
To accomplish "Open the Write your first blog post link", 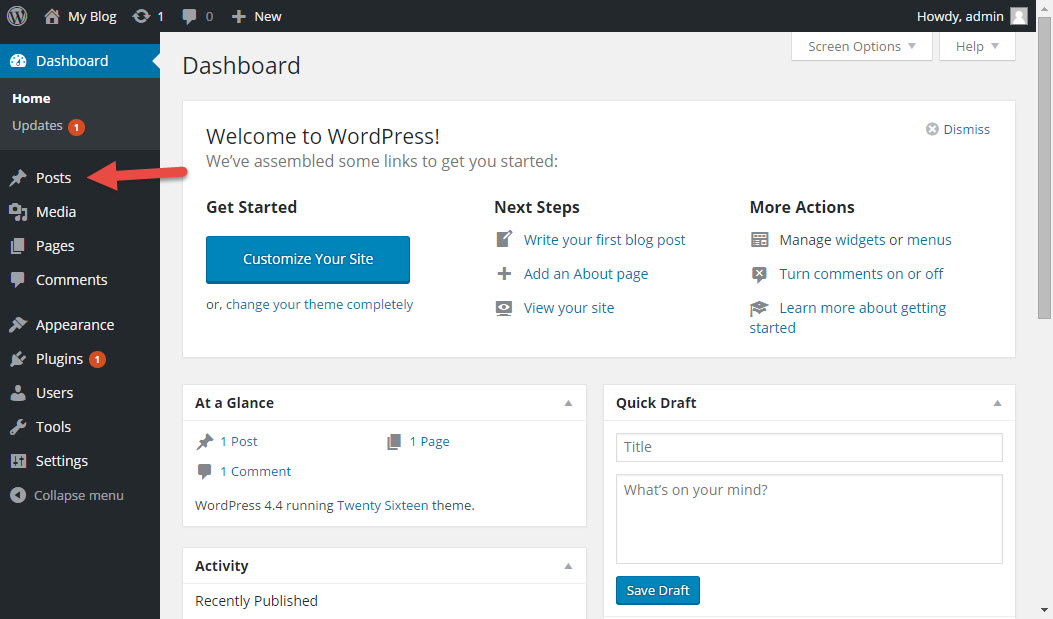I will (x=604, y=240).
